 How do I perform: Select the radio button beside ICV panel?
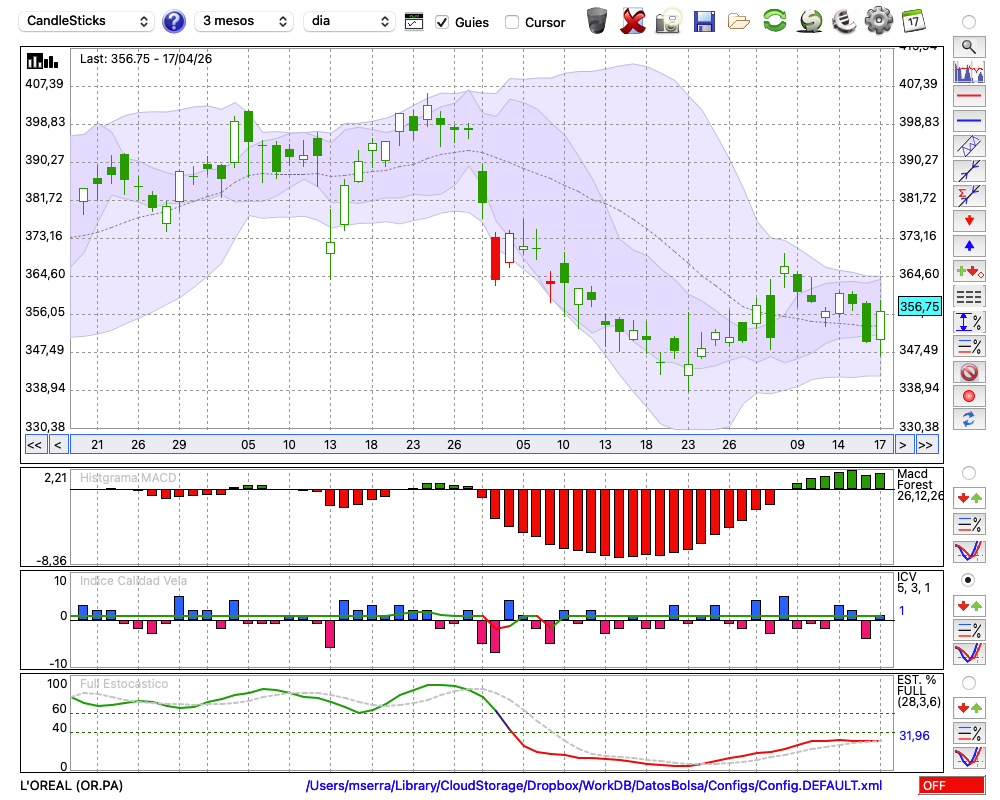(968, 580)
